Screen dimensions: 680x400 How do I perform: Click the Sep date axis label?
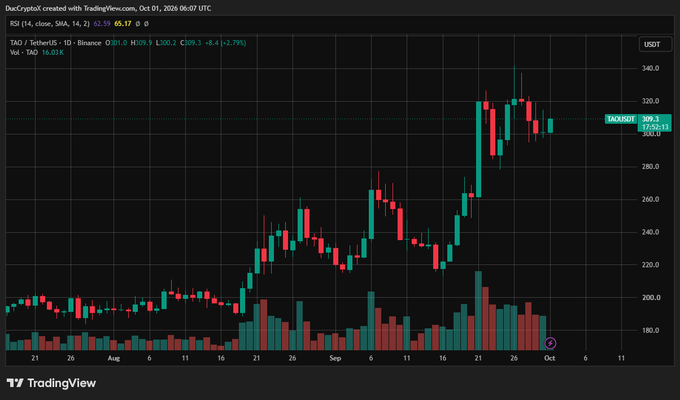pos(335,358)
